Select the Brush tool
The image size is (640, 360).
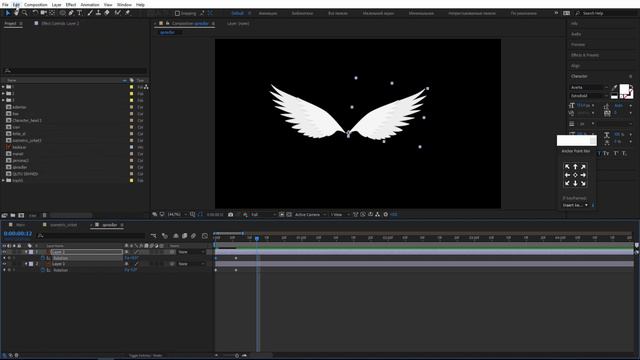click(90, 13)
